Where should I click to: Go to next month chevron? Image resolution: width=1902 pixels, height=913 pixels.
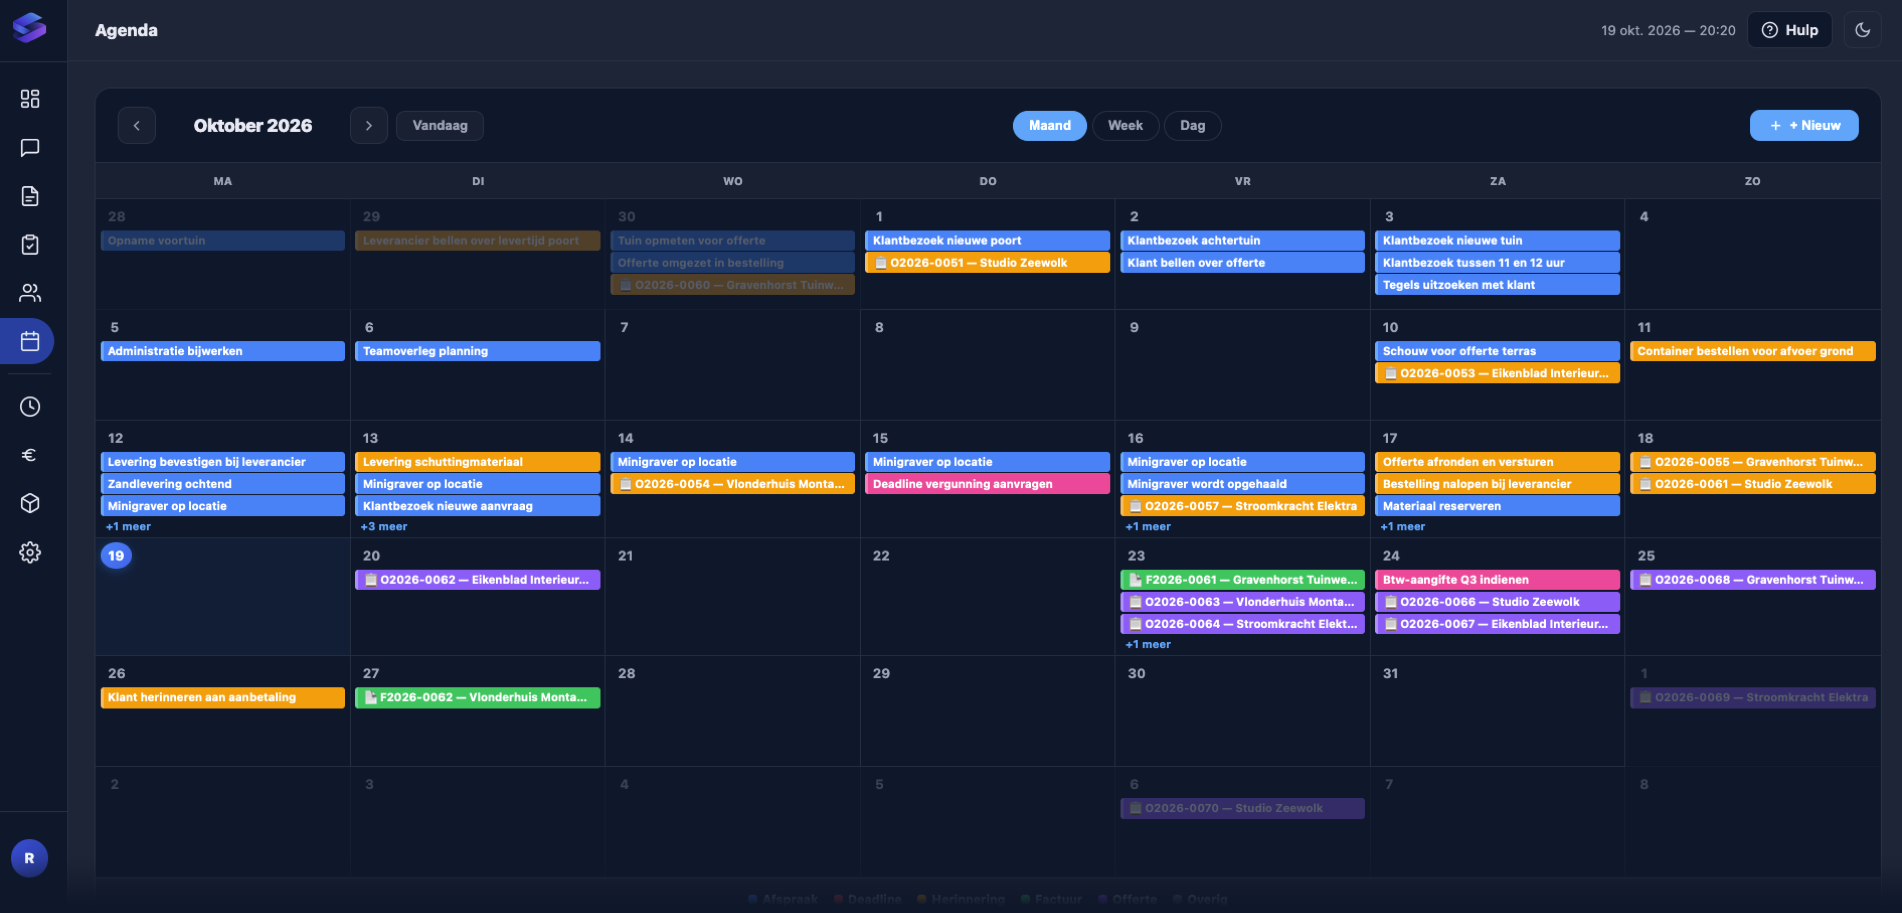point(369,126)
